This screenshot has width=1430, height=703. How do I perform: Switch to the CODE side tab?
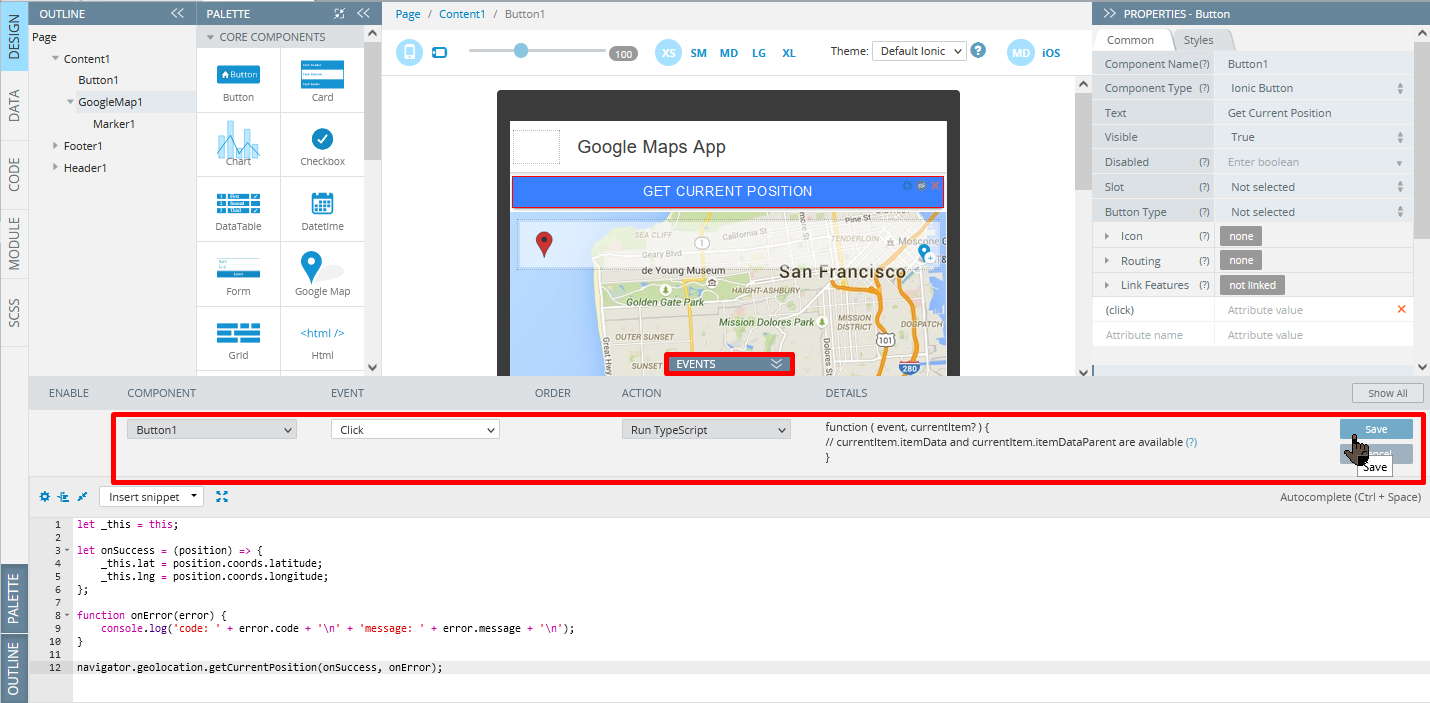coord(14,174)
